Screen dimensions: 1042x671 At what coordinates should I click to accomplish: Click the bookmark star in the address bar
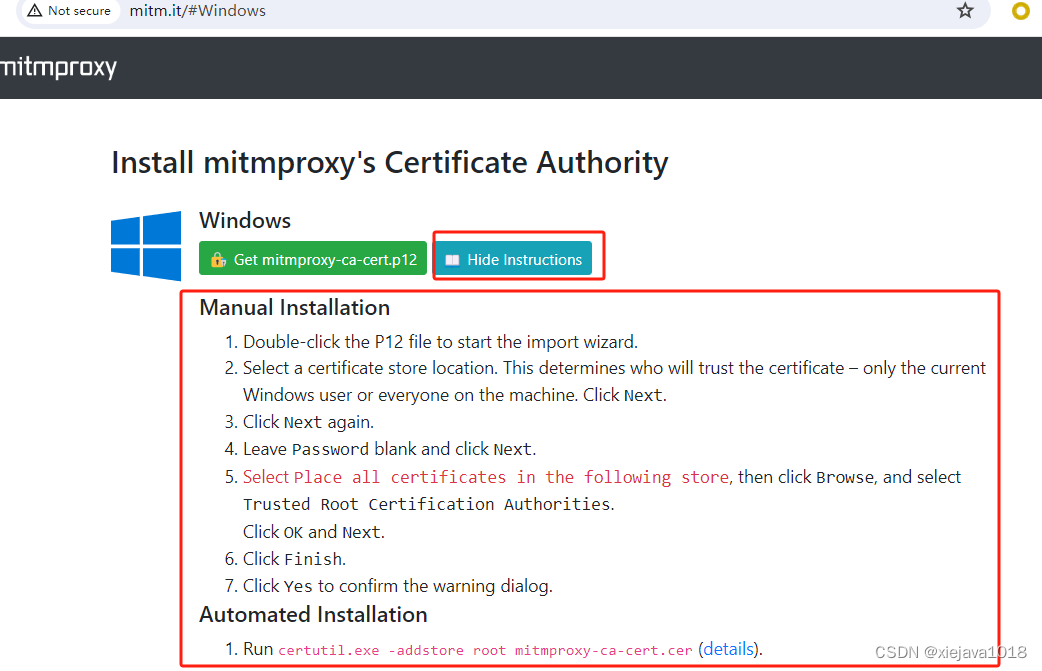(x=964, y=11)
